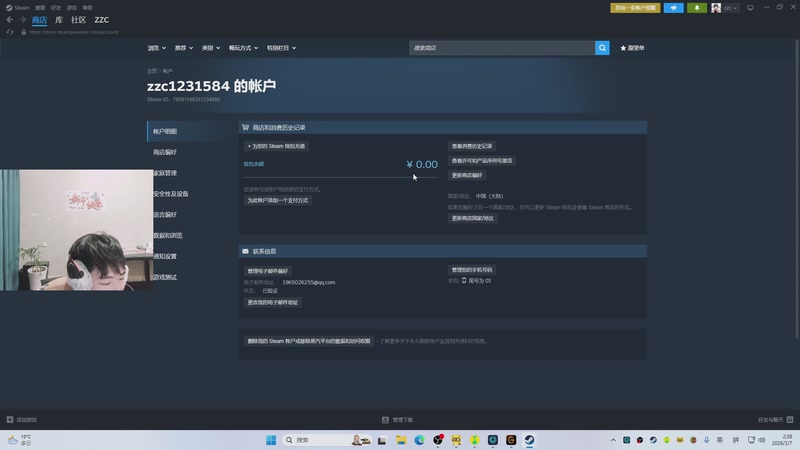Click the tray volume speaker icon
This screenshot has width=800, height=450.
point(762,440)
